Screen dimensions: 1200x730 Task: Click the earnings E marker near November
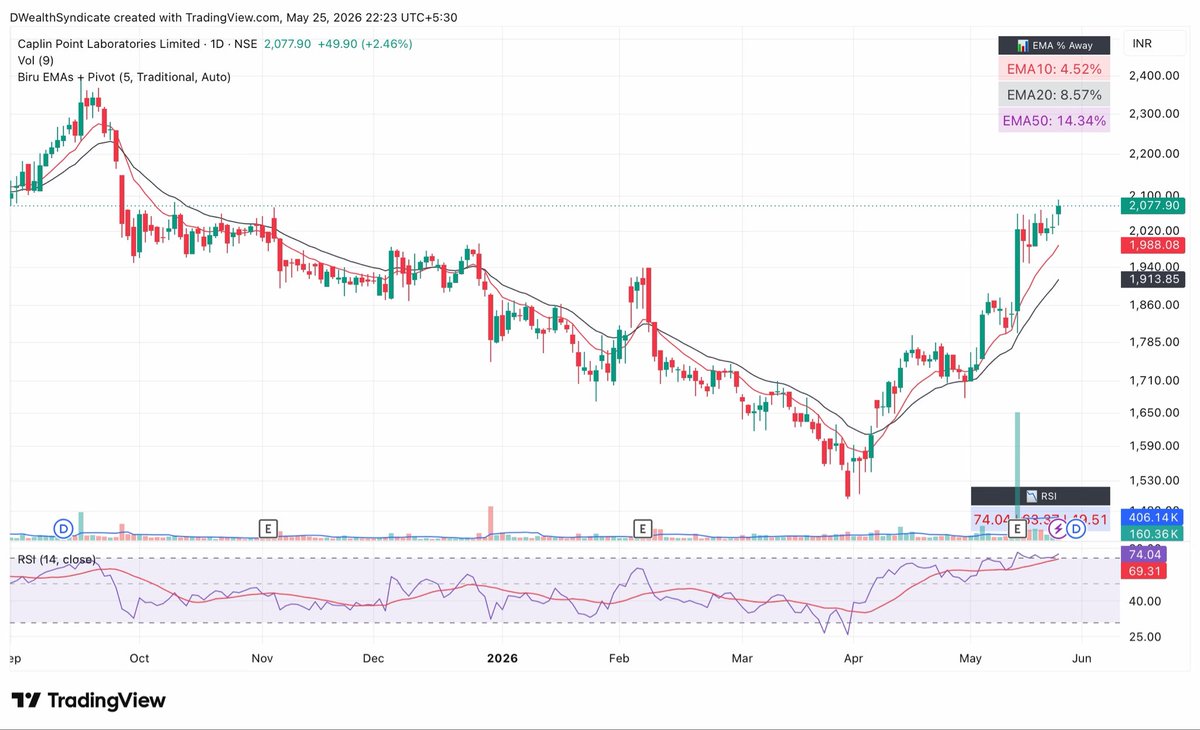pos(267,527)
